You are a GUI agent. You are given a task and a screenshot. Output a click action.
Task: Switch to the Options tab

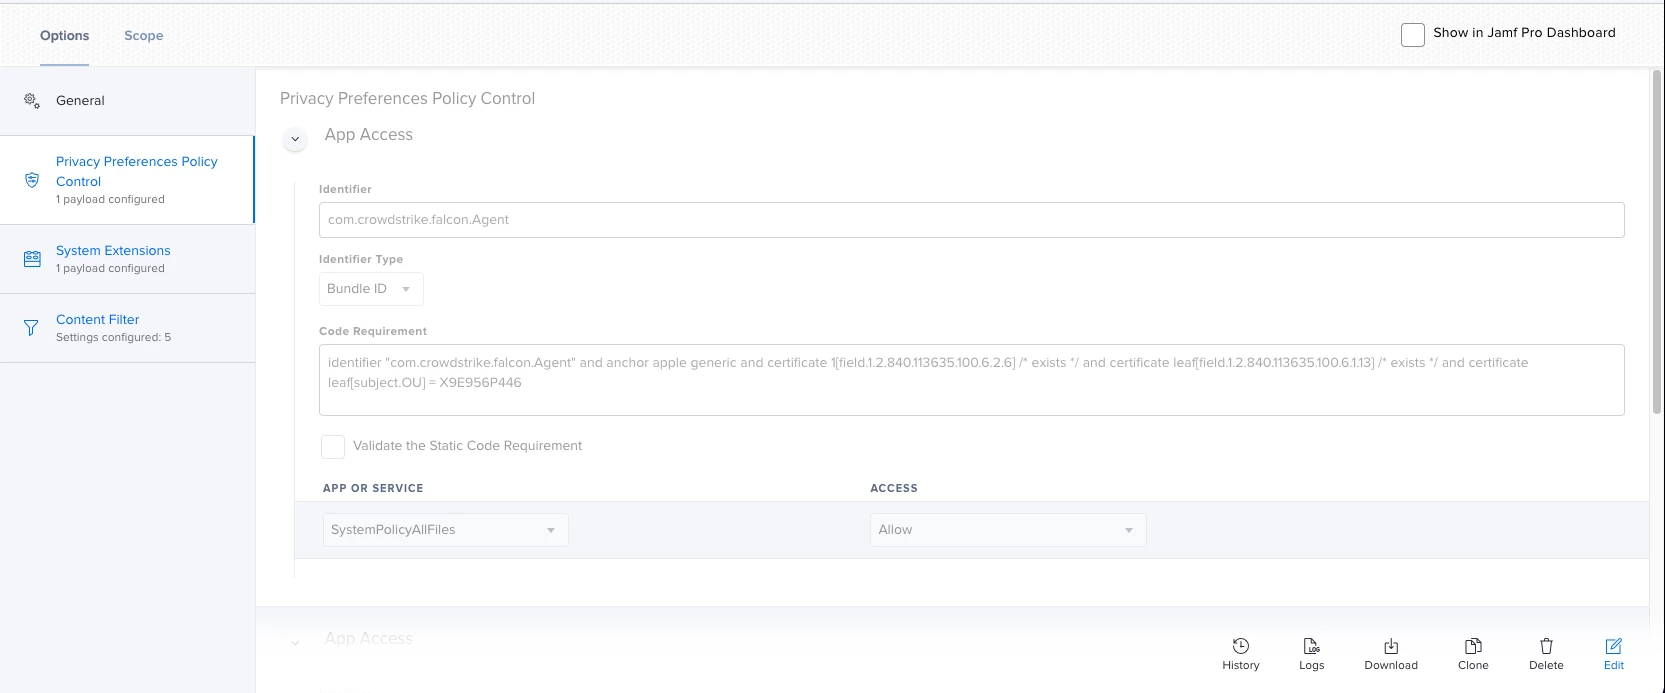pos(65,35)
